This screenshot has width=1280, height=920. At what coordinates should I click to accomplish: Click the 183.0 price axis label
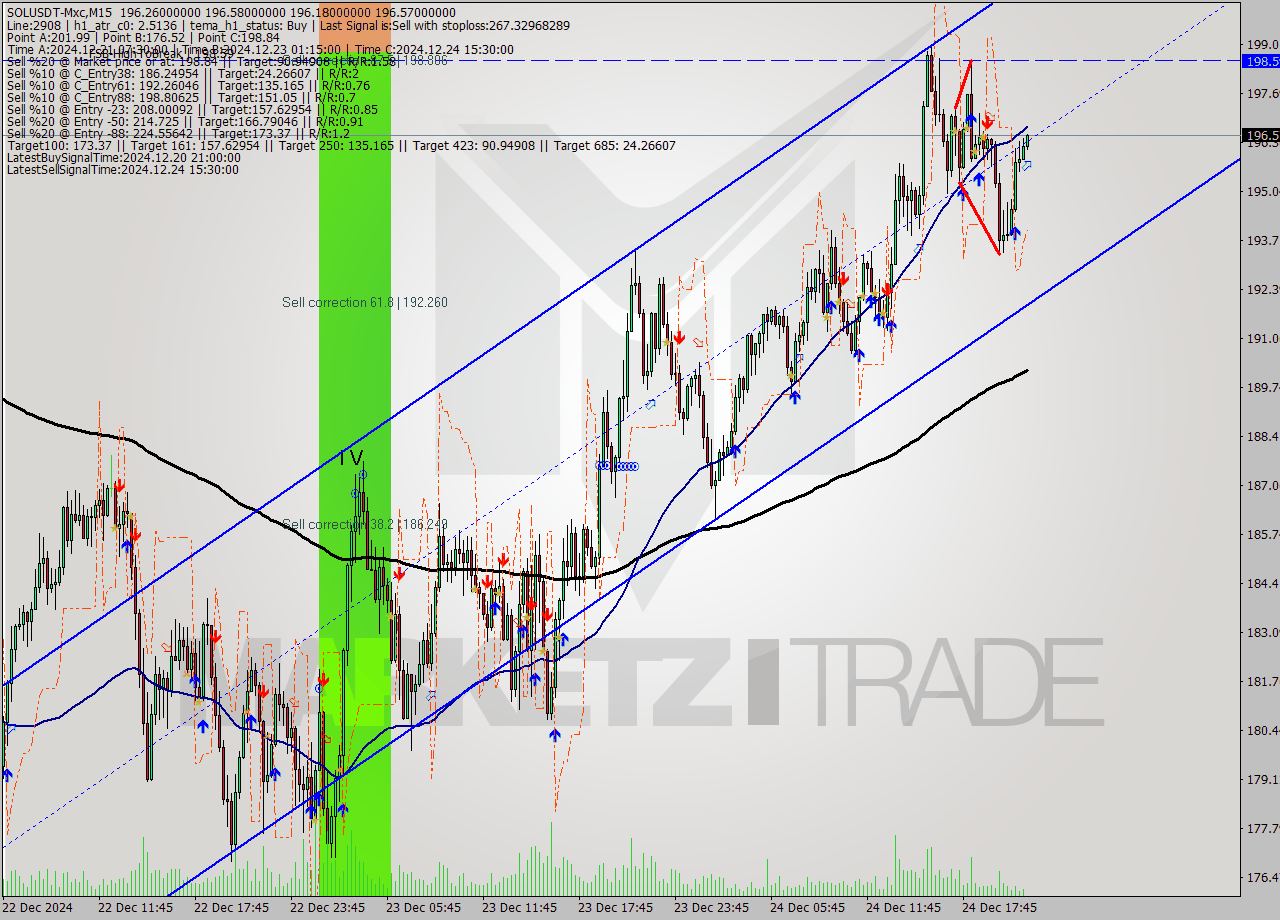point(1262,633)
